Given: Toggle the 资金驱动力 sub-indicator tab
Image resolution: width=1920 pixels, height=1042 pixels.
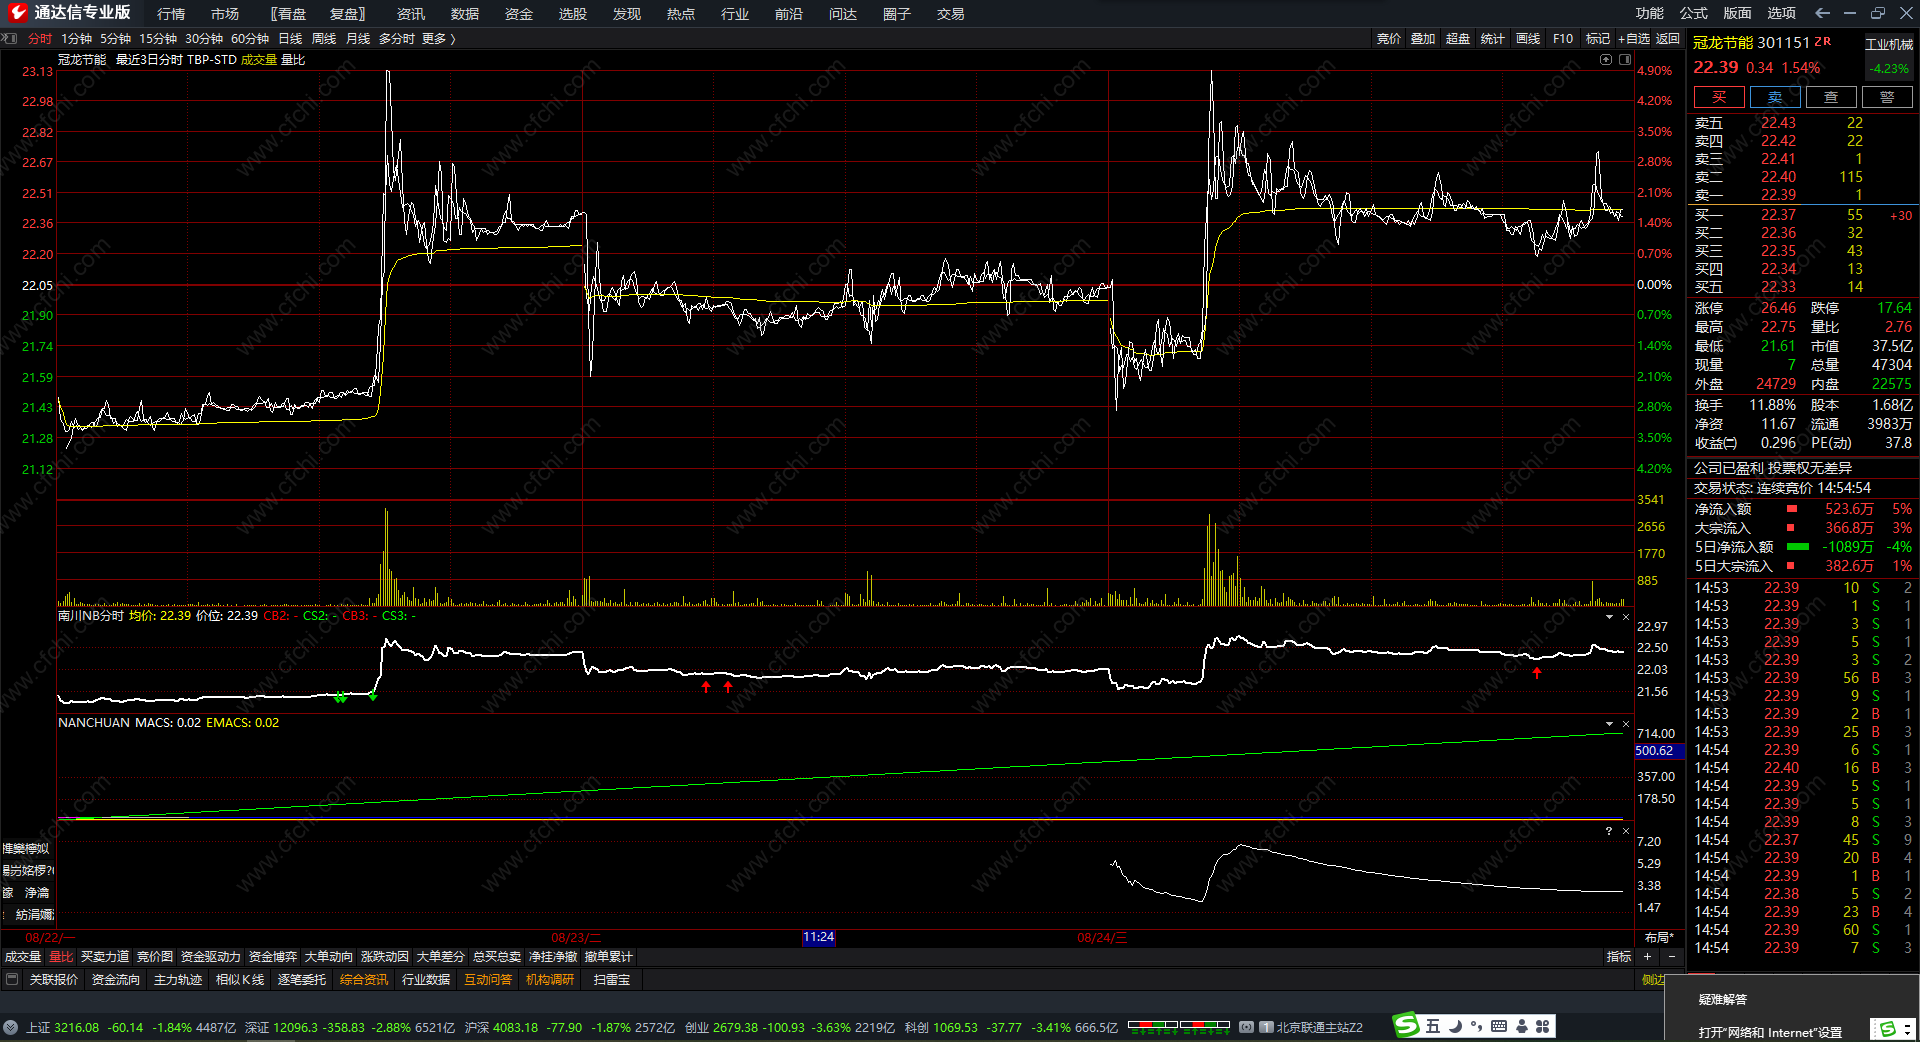Looking at the screenshot, I should click(x=211, y=957).
